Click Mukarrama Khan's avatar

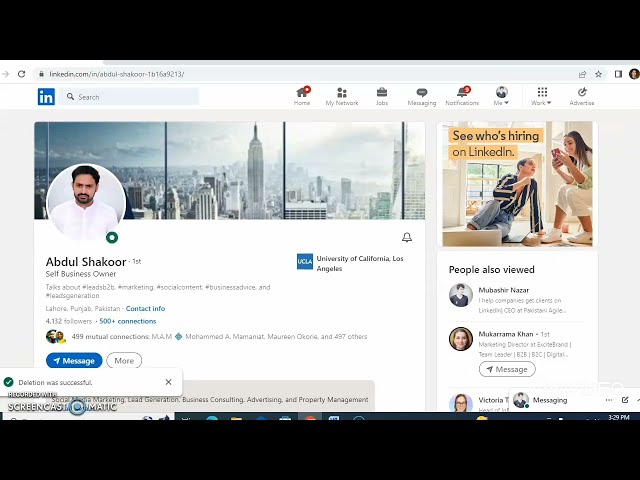[461, 339]
